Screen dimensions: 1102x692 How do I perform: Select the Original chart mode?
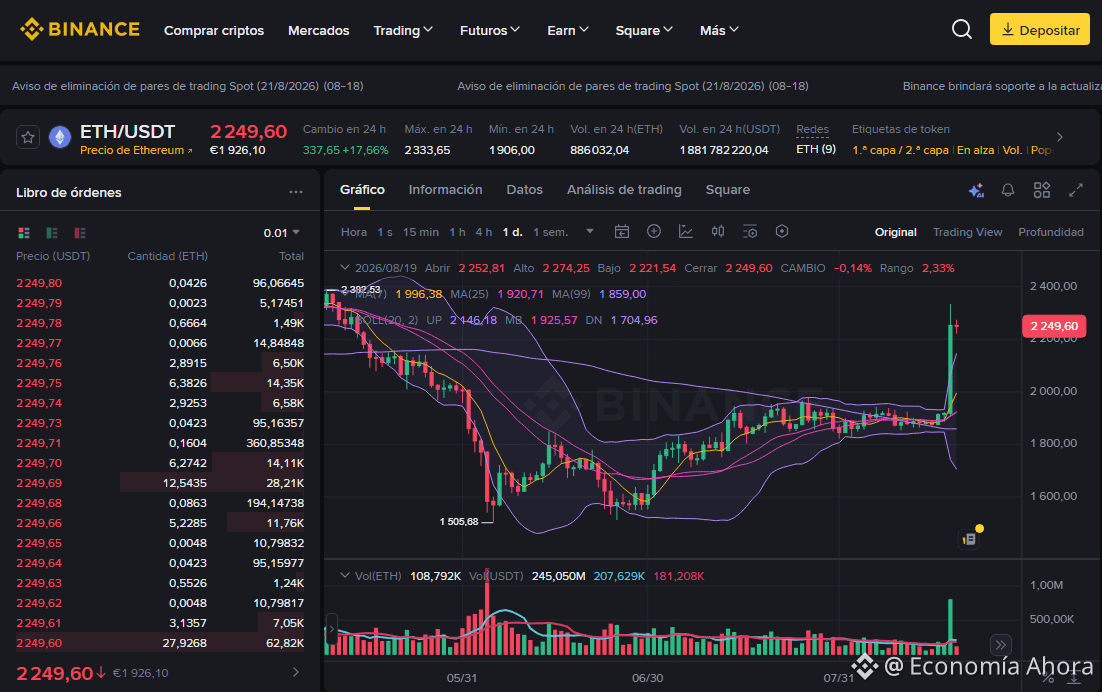pos(895,232)
